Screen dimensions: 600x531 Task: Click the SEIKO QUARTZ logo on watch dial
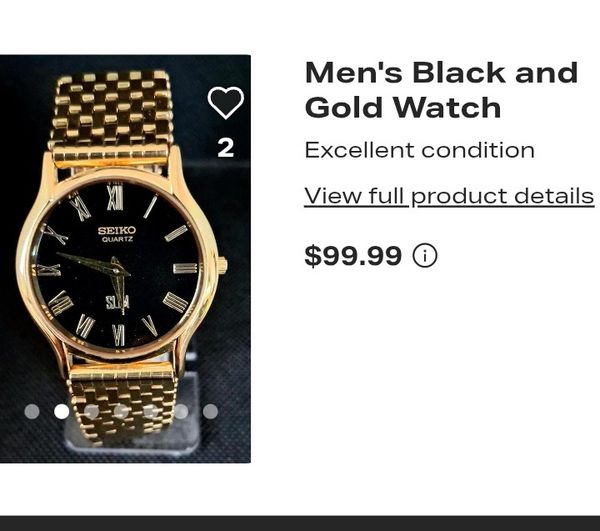coord(117,234)
